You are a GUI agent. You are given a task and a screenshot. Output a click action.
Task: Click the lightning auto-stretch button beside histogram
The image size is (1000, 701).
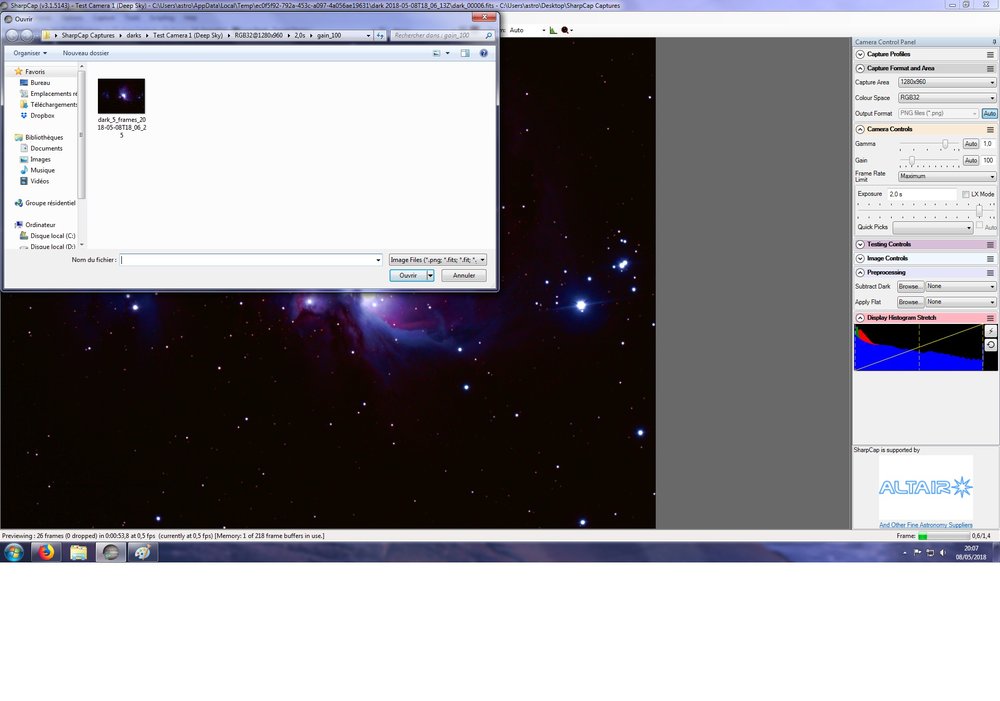coord(990,331)
